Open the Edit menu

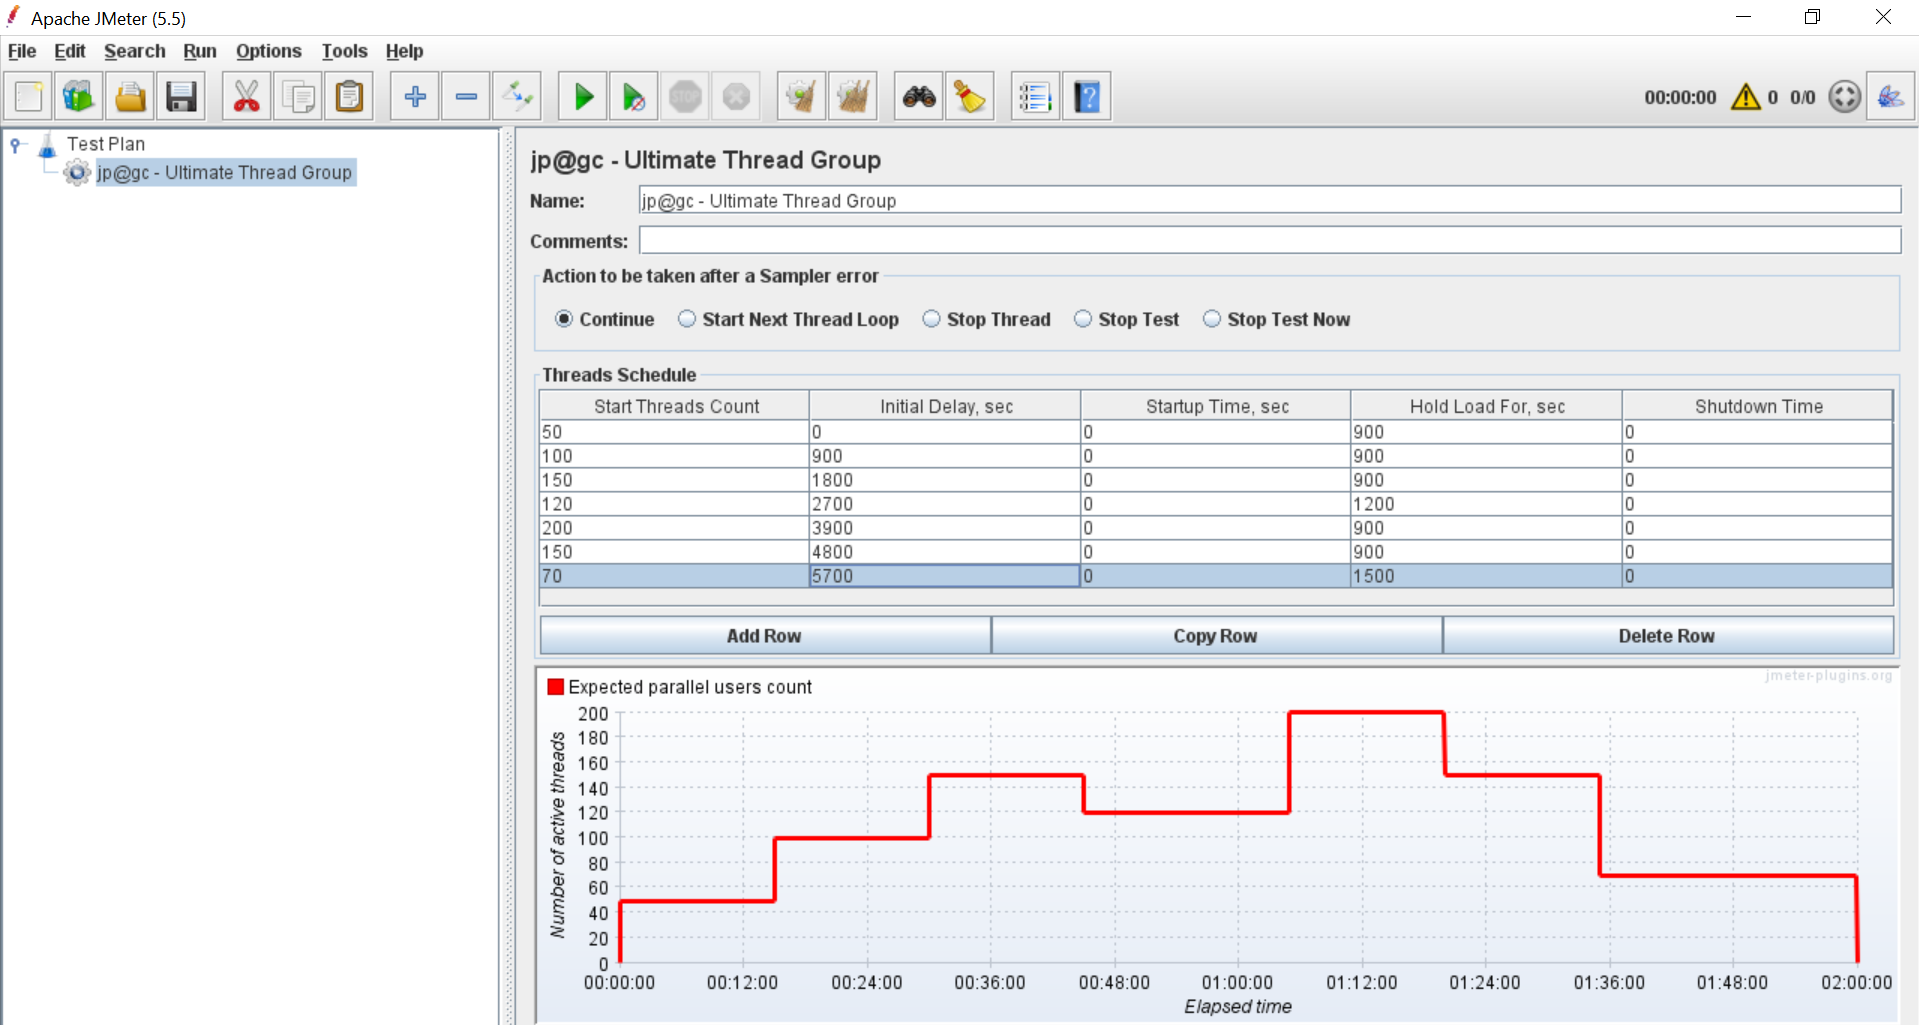tap(70, 51)
